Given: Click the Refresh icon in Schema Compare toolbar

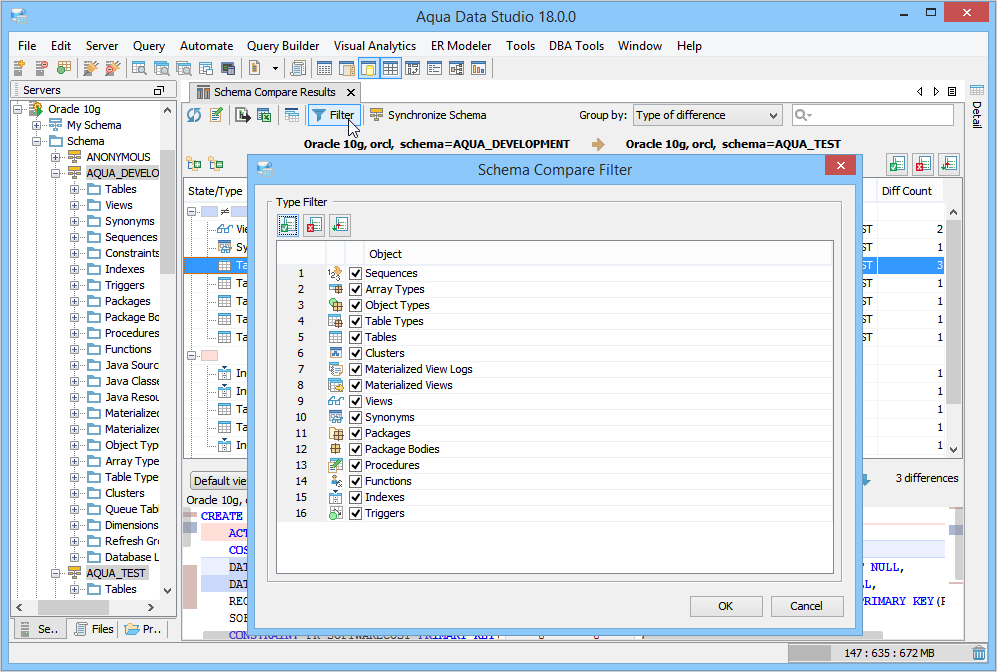Looking at the screenshot, I should (x=194, y=115).
